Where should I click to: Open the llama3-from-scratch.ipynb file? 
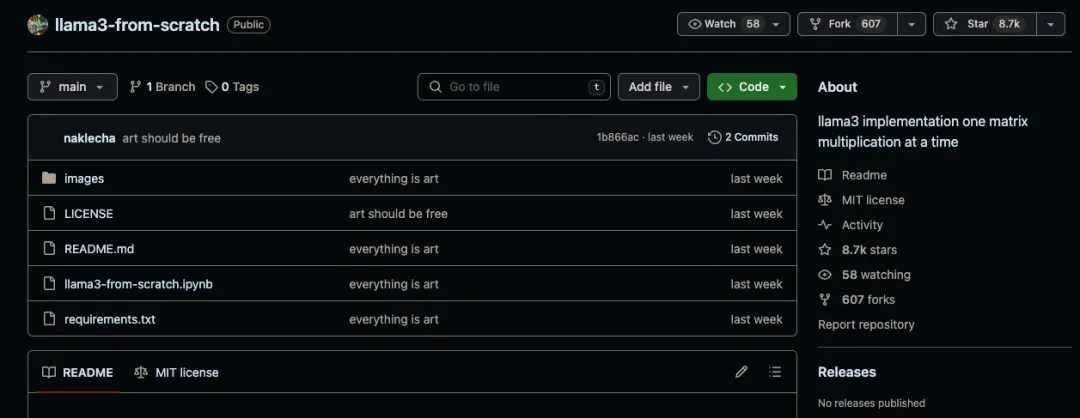138,284
